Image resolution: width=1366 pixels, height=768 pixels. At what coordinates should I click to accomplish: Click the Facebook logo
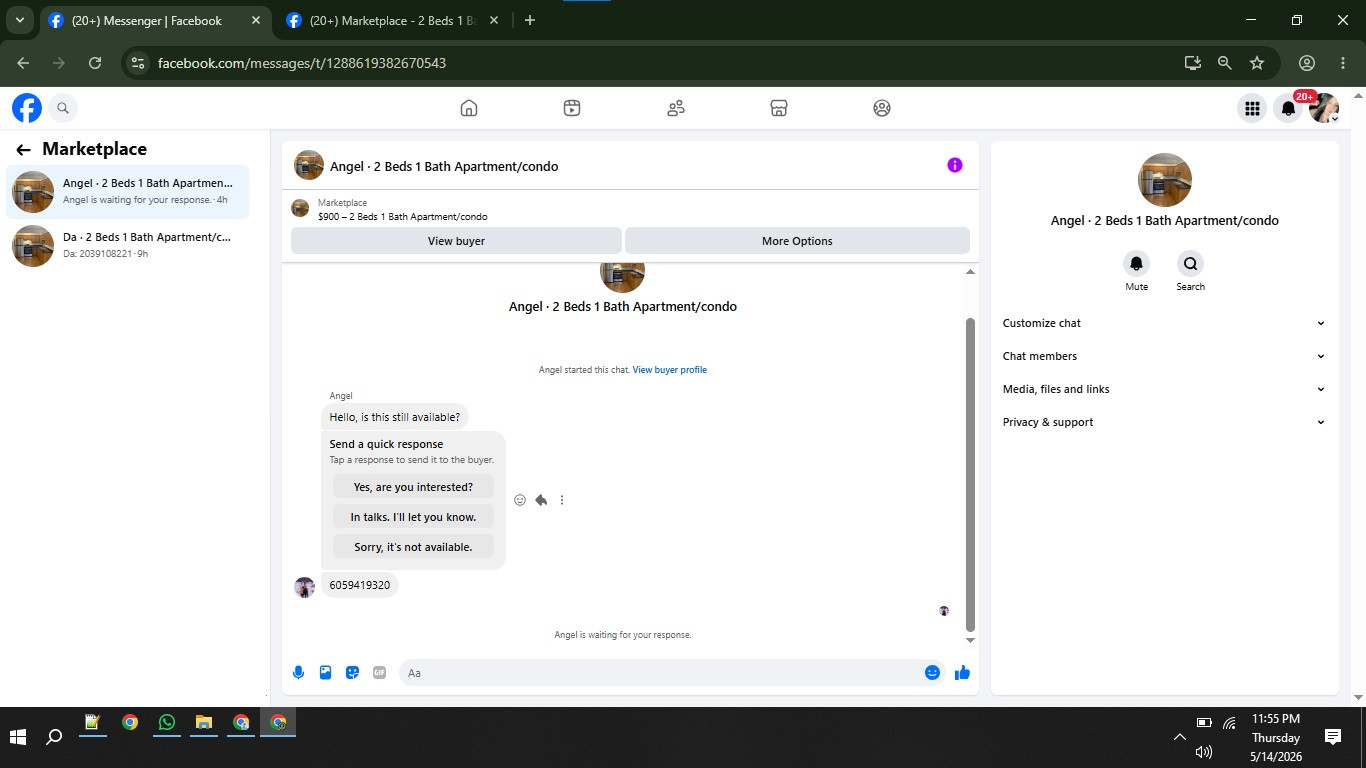27,108
